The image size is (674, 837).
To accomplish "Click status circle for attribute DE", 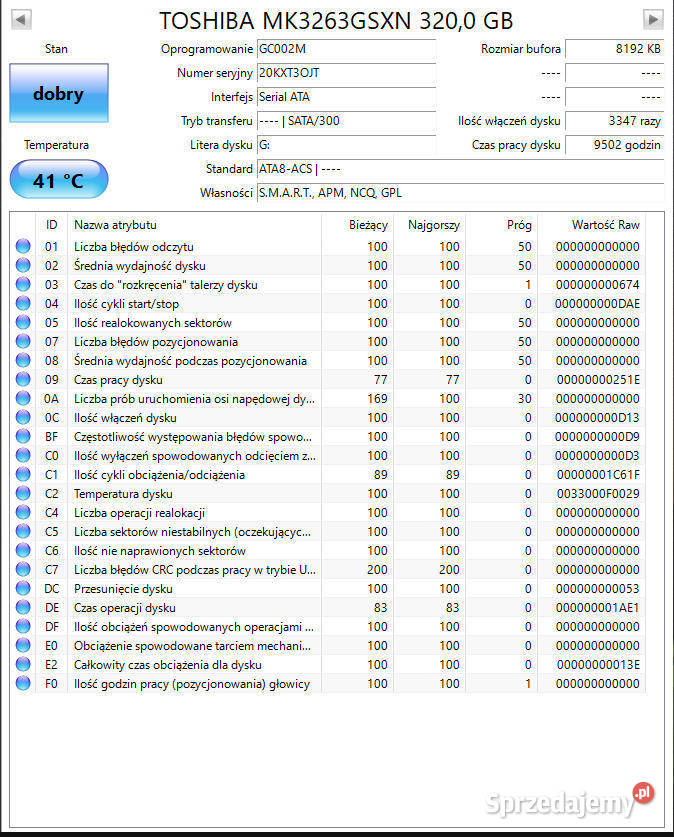I will coord(23,607).
